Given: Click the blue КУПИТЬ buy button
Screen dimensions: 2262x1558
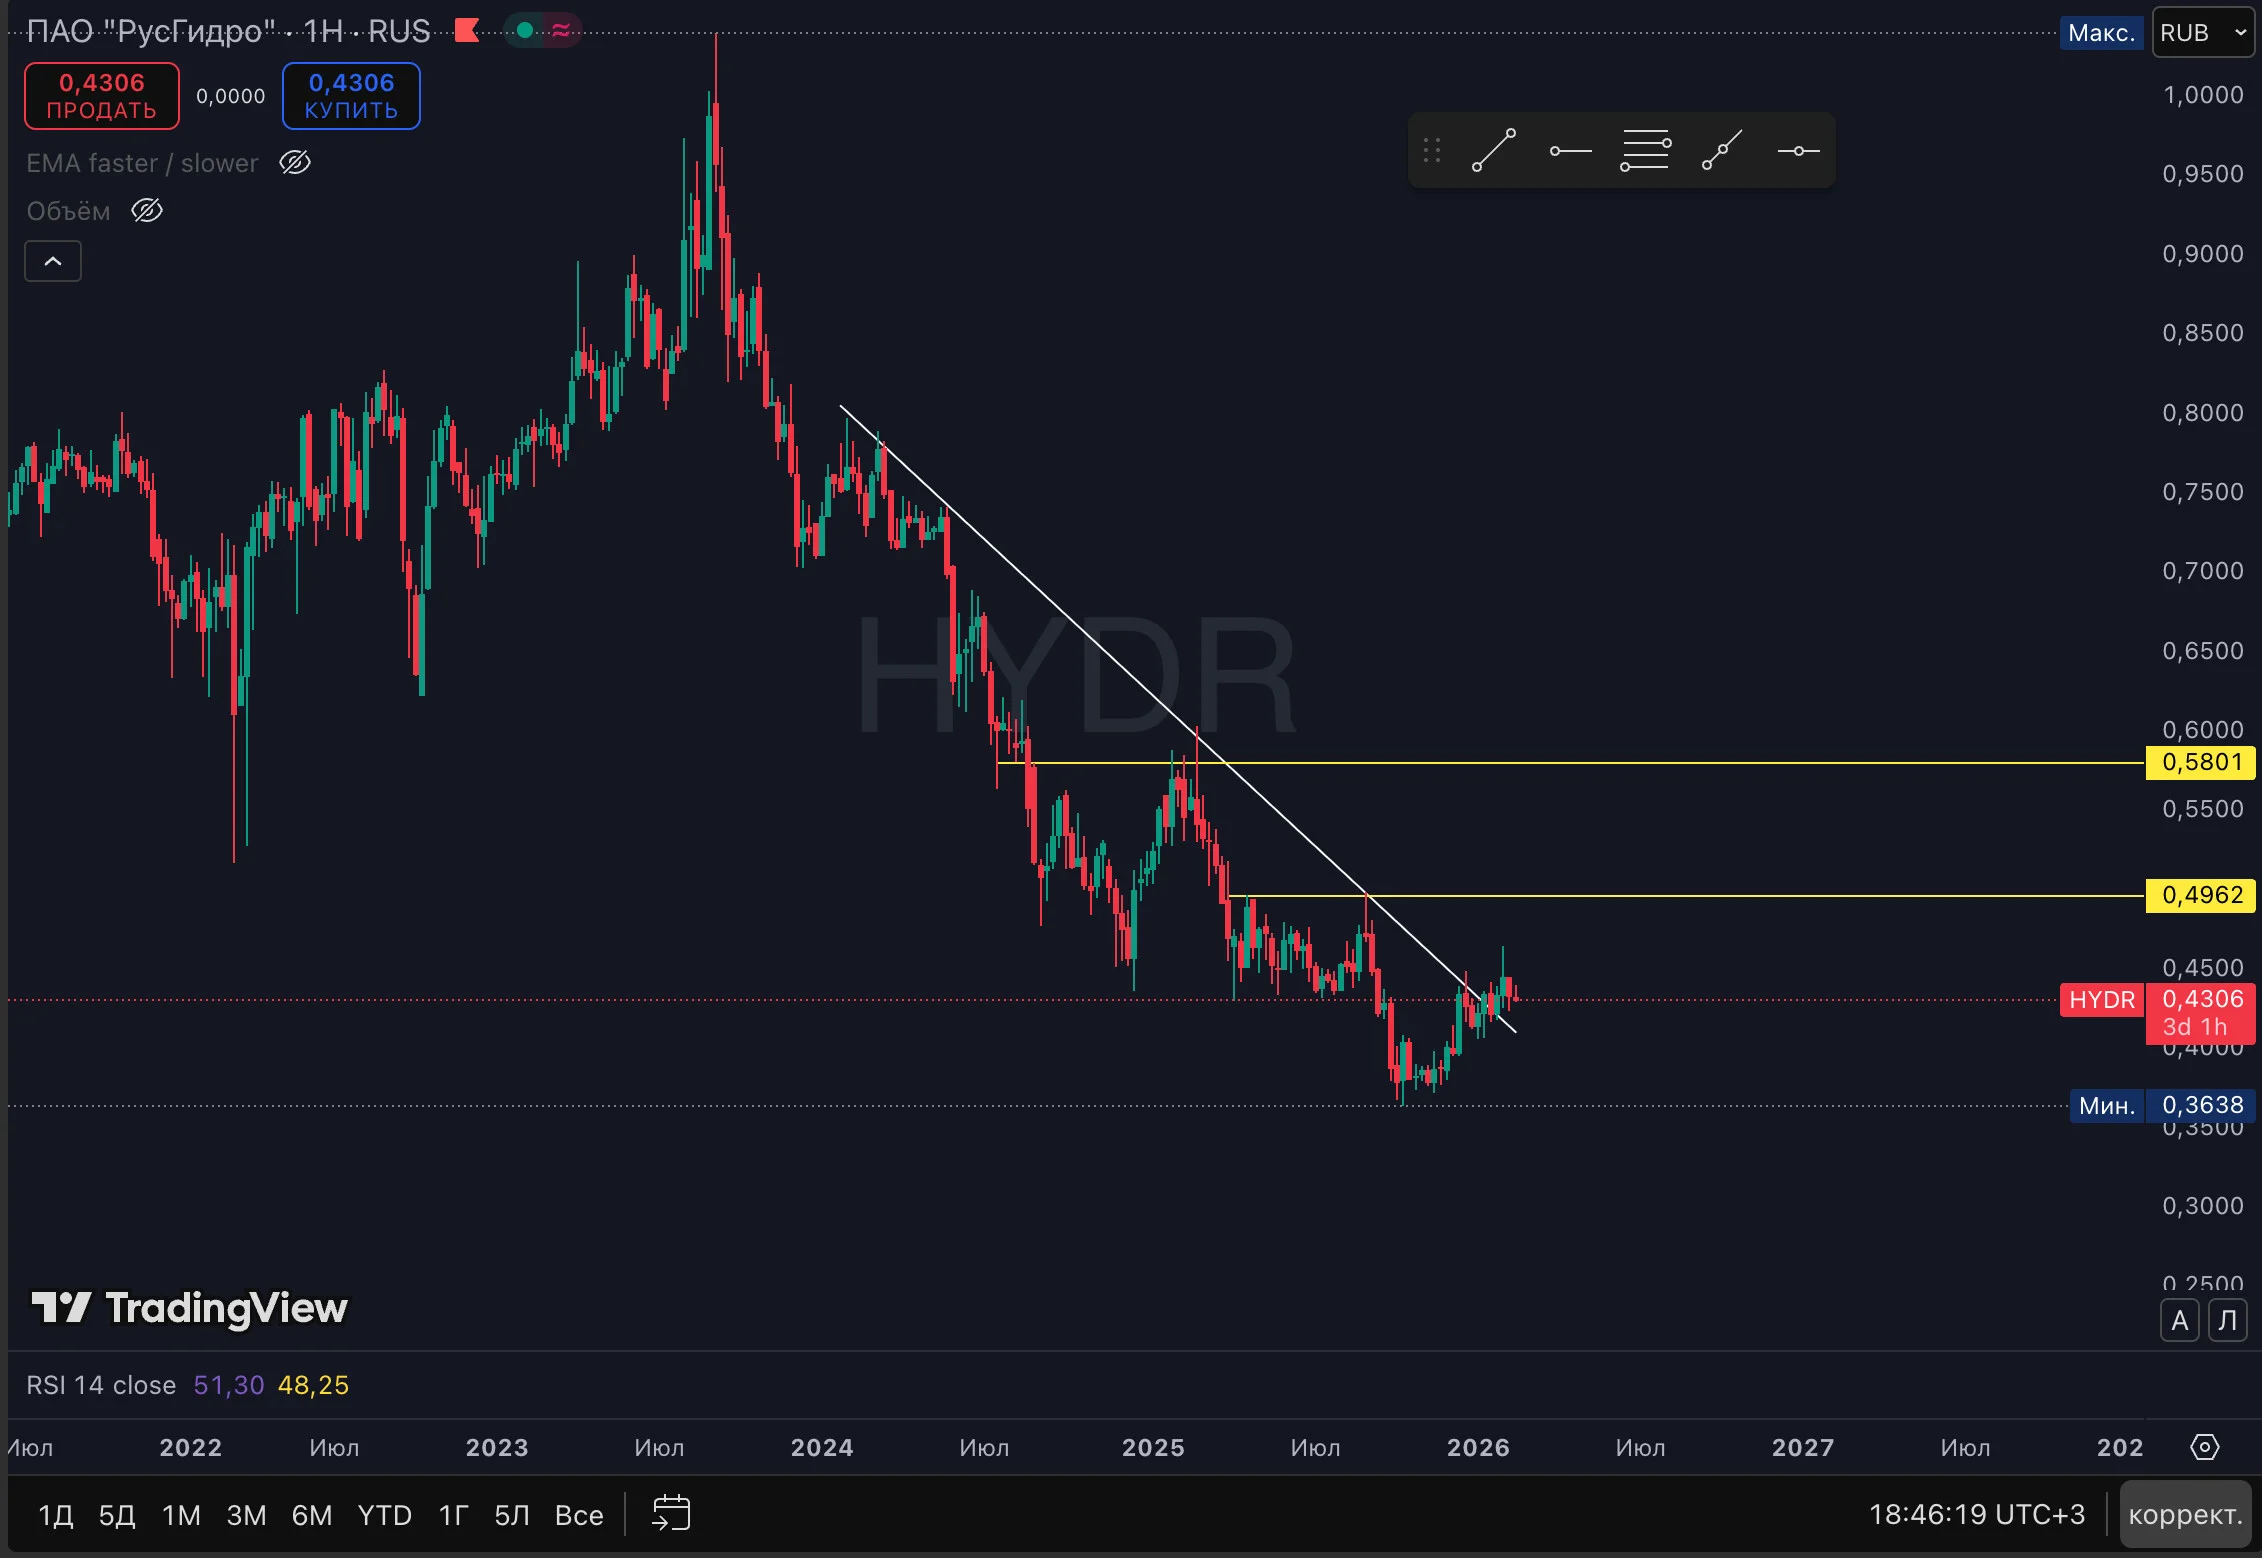Looking at the screenshot, I should (351, 96).
